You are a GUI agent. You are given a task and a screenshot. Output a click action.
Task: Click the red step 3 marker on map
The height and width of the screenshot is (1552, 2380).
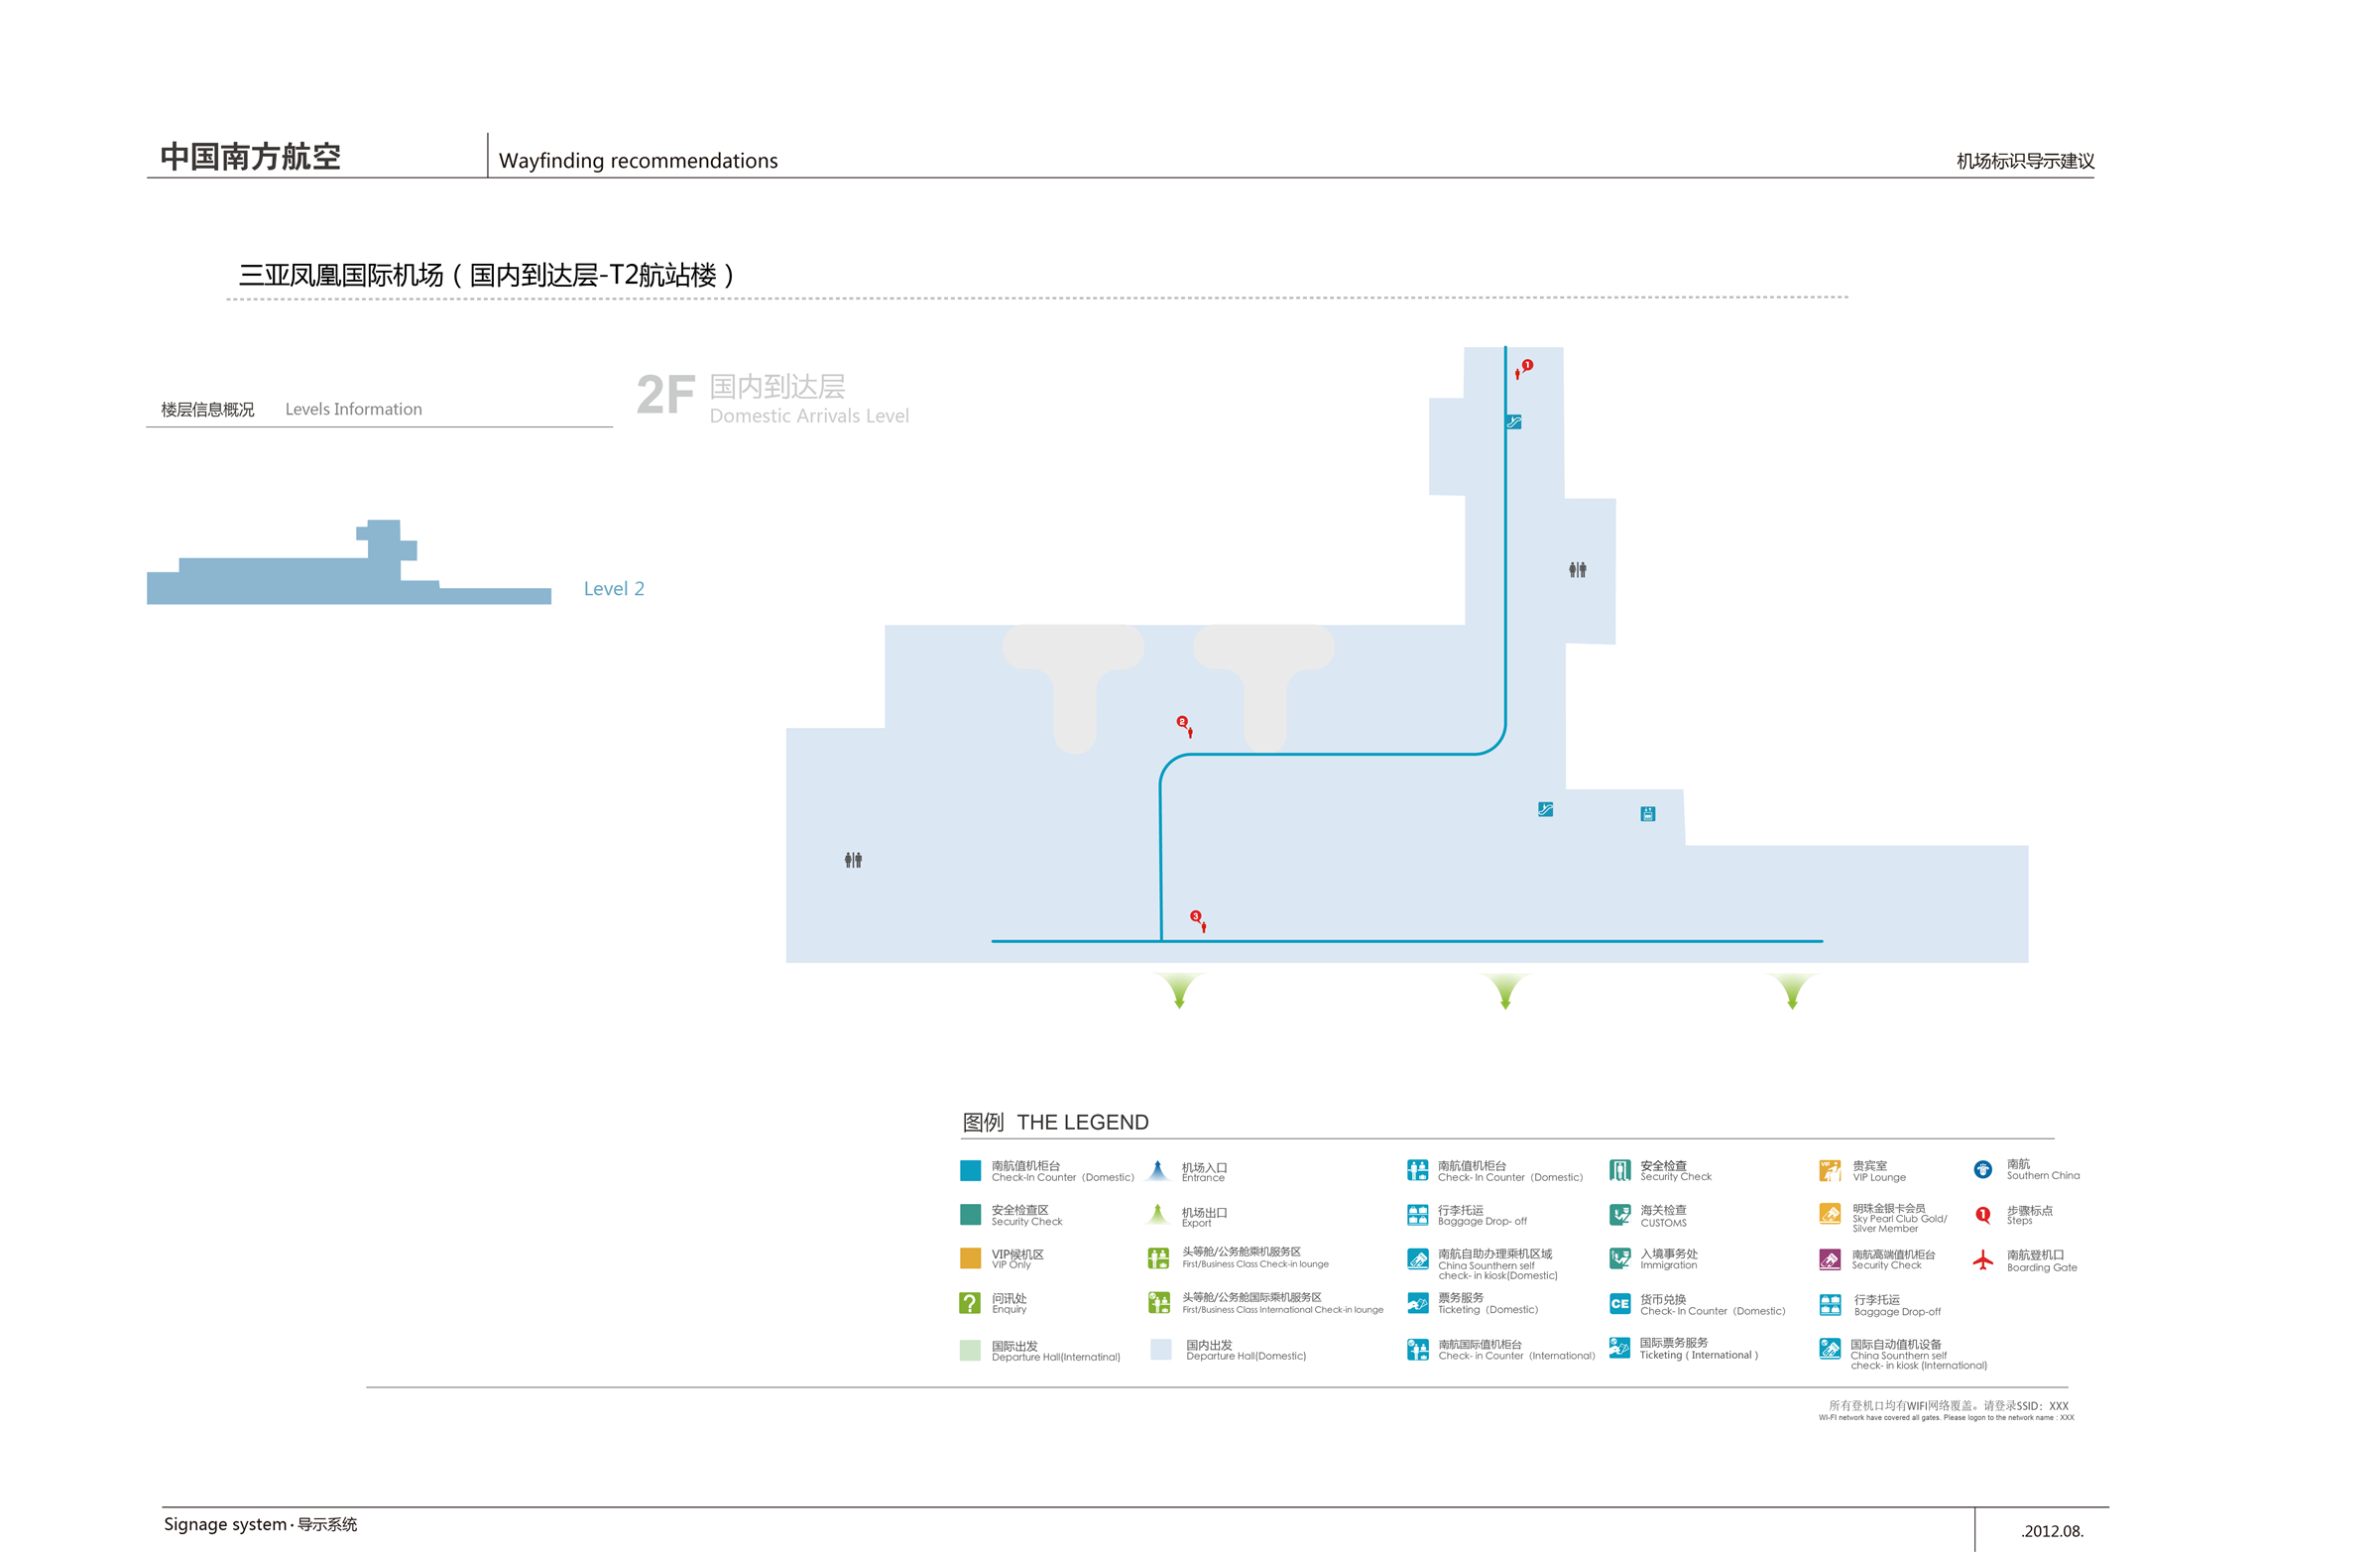coord(1195,916)
